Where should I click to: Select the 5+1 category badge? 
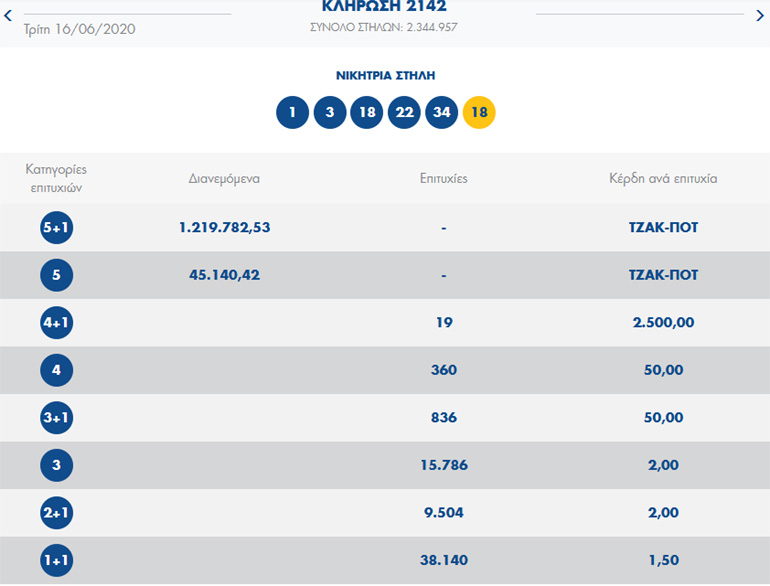pyautogui.click(x=56, y=228)
